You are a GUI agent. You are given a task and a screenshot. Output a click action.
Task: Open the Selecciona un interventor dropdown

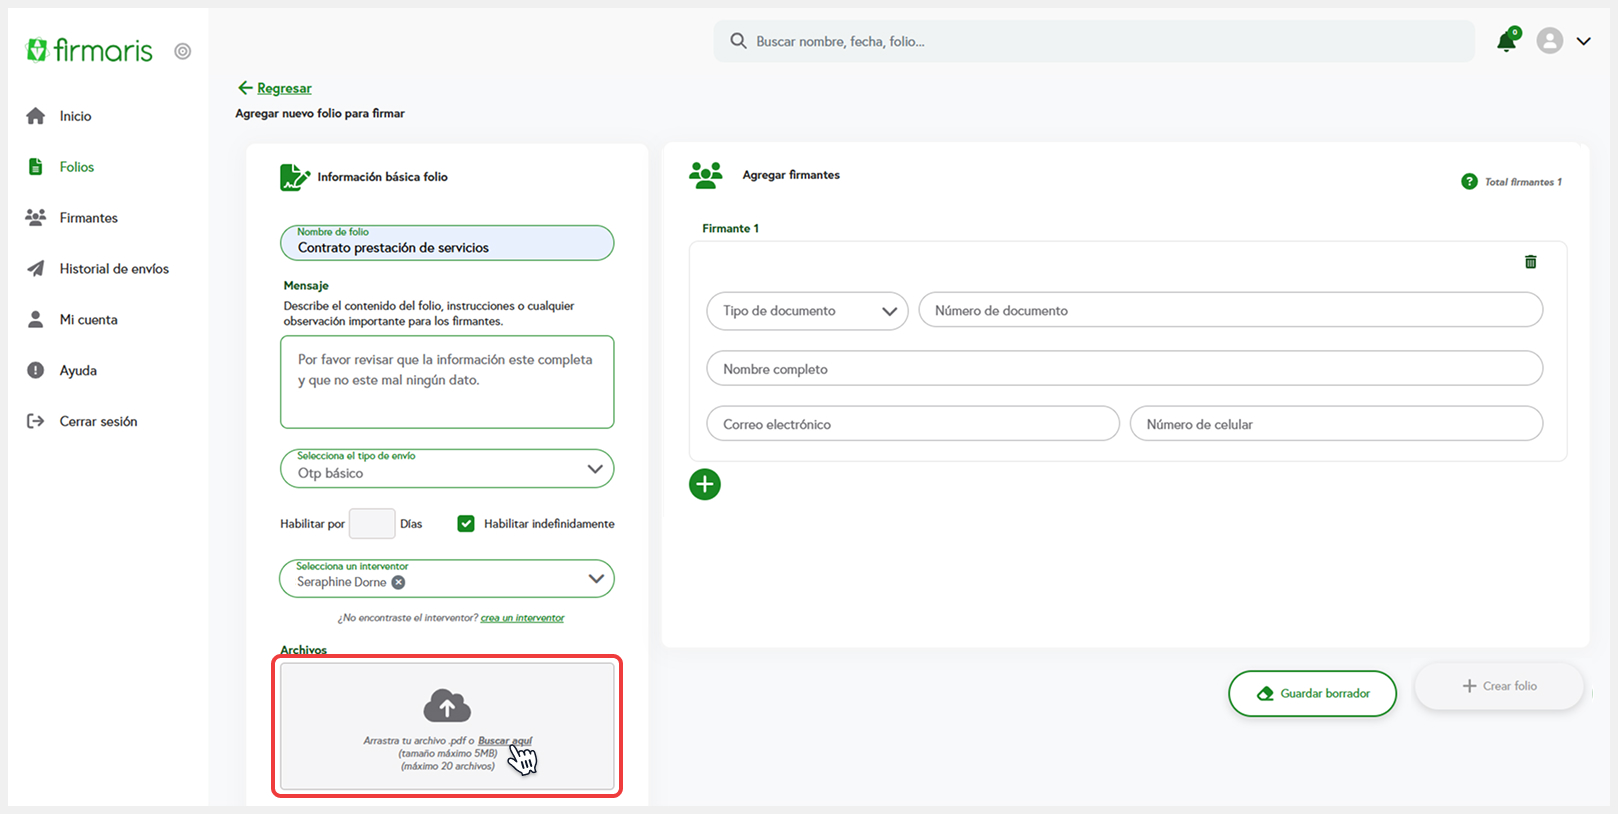596,579
